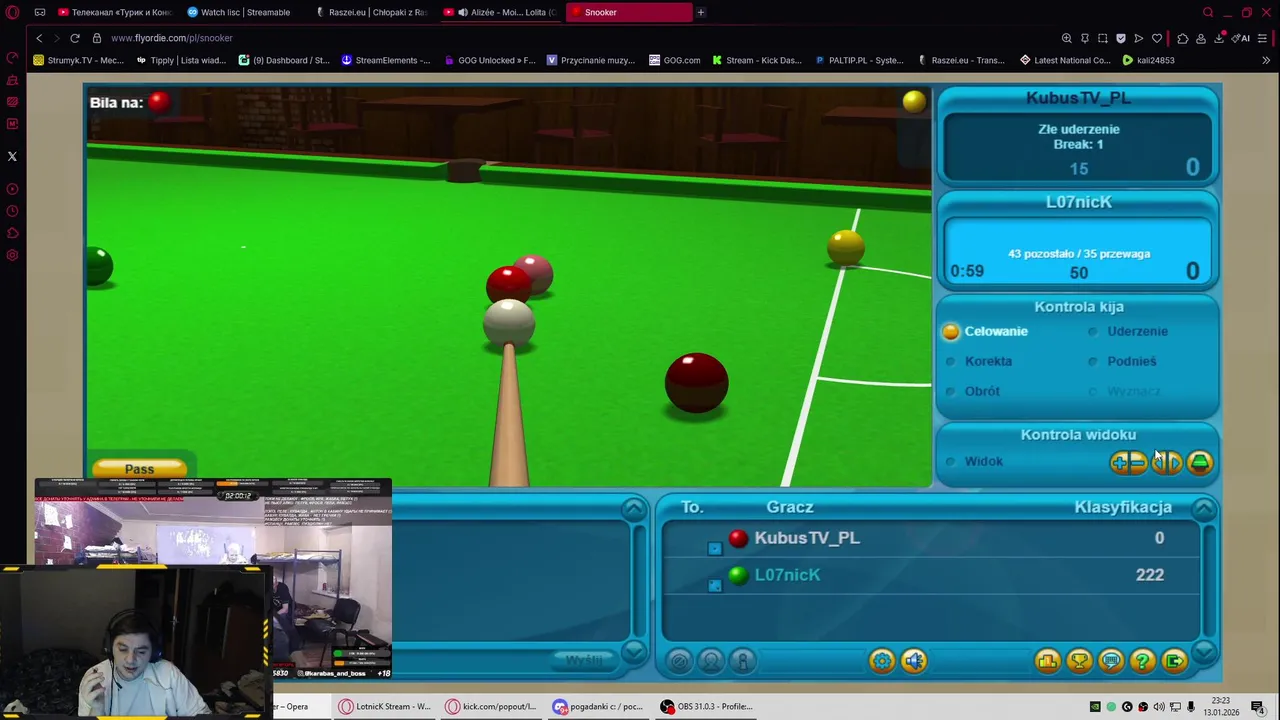Toggle checkbox beside KubusTV_PL
1280x720 pixels.
point(714,548)
